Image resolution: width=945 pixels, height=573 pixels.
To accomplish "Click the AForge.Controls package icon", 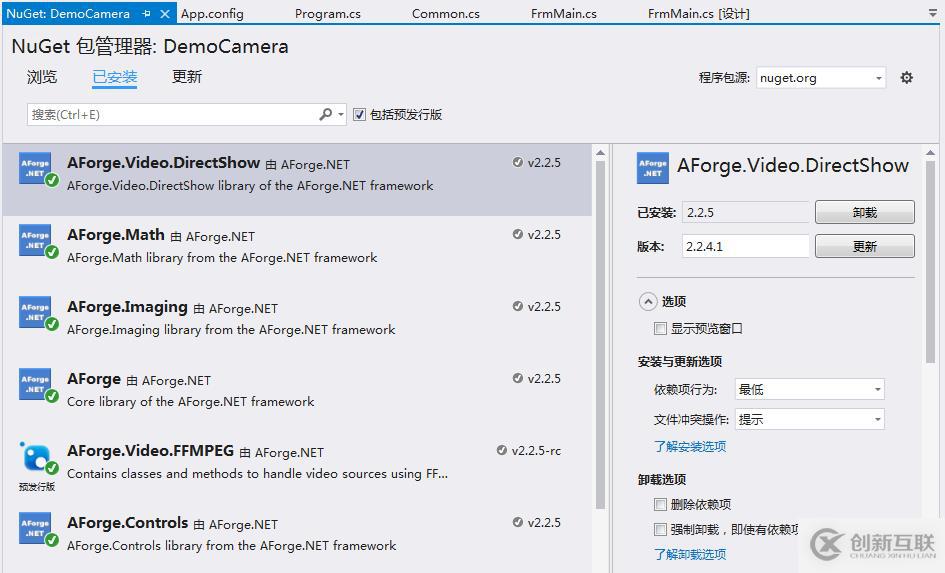I will [x=39, y=529].
